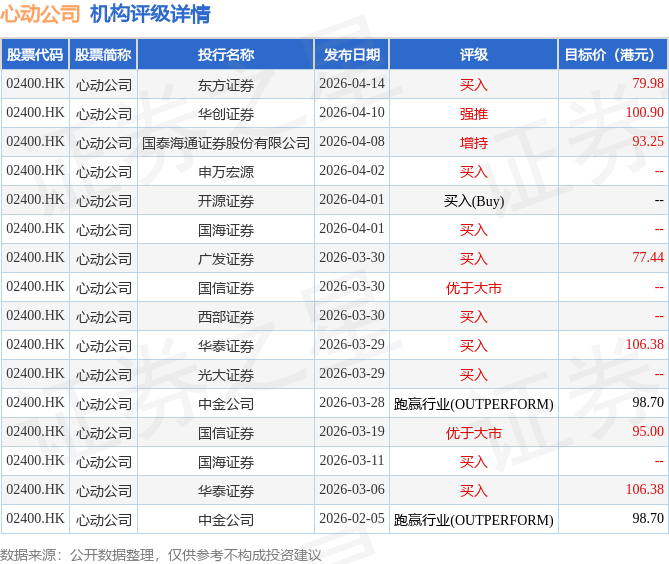
Task: Select the 西部证券 broker cell
Action: pyautogui.click(x=226, y=317)
